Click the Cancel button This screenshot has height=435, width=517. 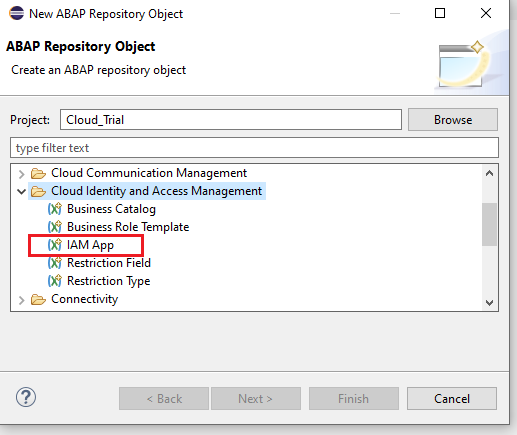click(452, 399)
